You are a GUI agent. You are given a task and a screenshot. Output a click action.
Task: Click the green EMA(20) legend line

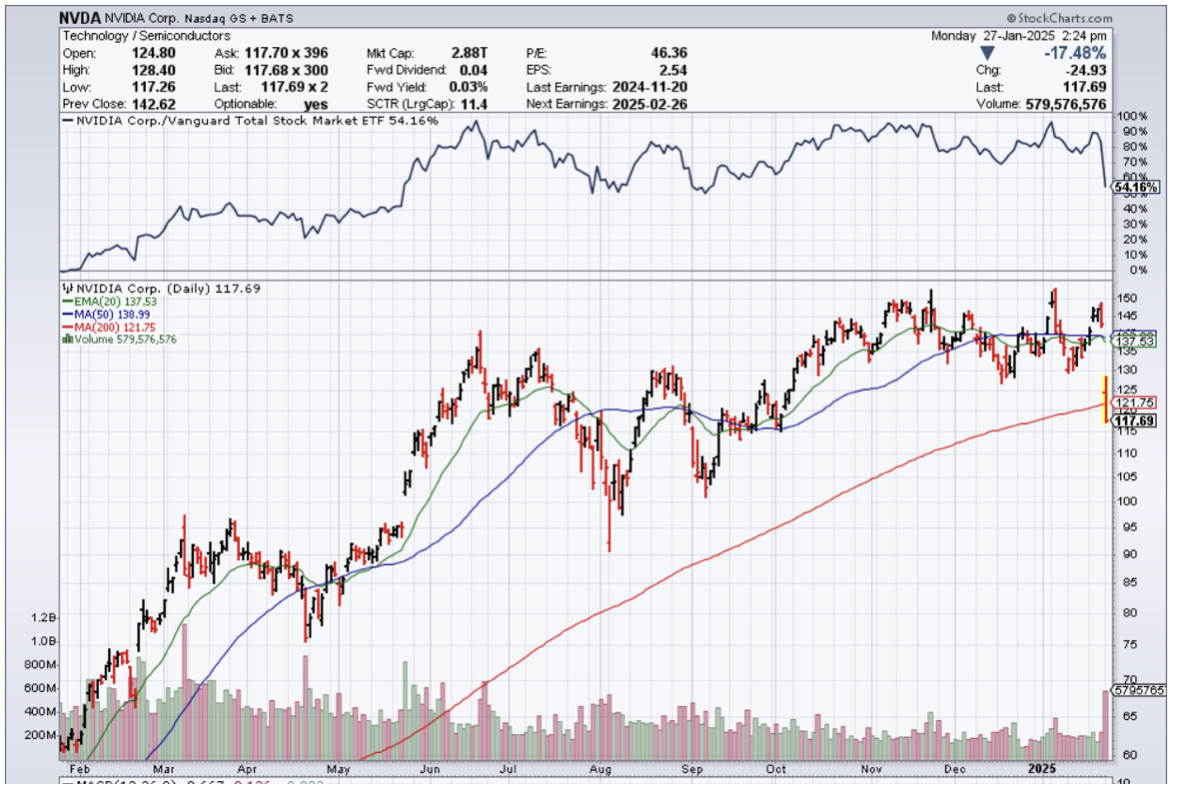[68, 302]
